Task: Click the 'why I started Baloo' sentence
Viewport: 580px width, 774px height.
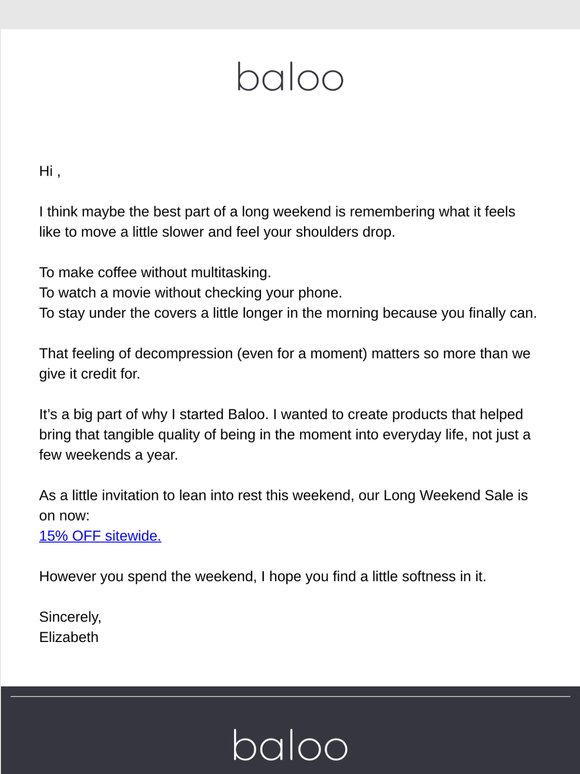Action: pyautogui.click(x=154, y=414)
